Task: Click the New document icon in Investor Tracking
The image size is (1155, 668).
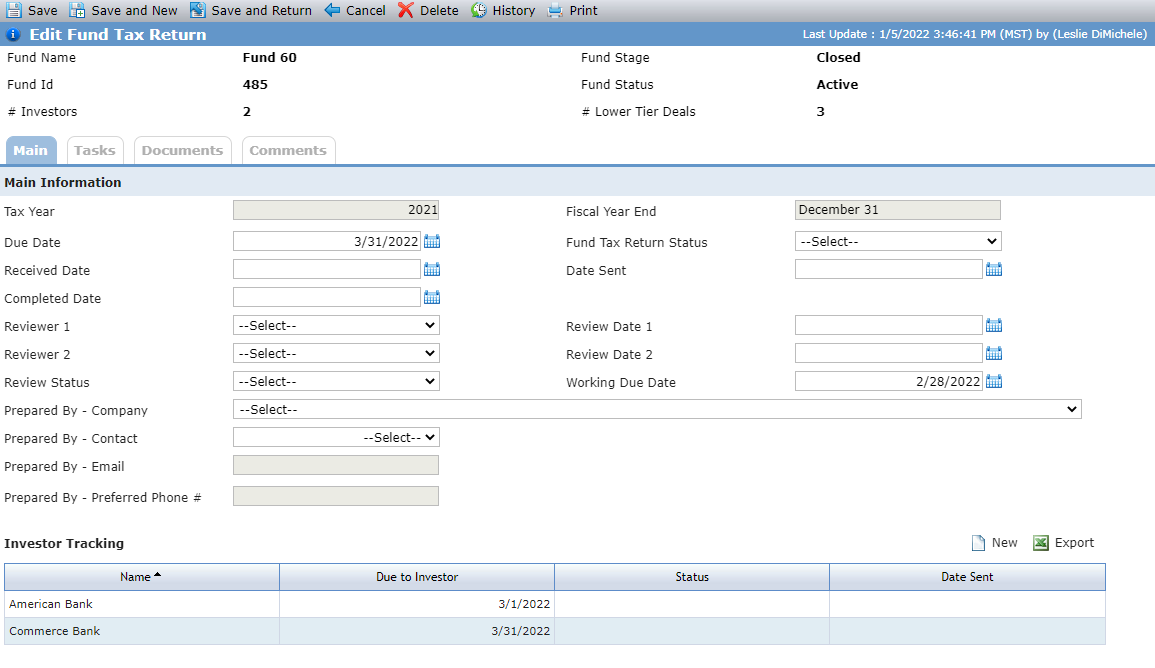Action: click(x=978, y=543)
